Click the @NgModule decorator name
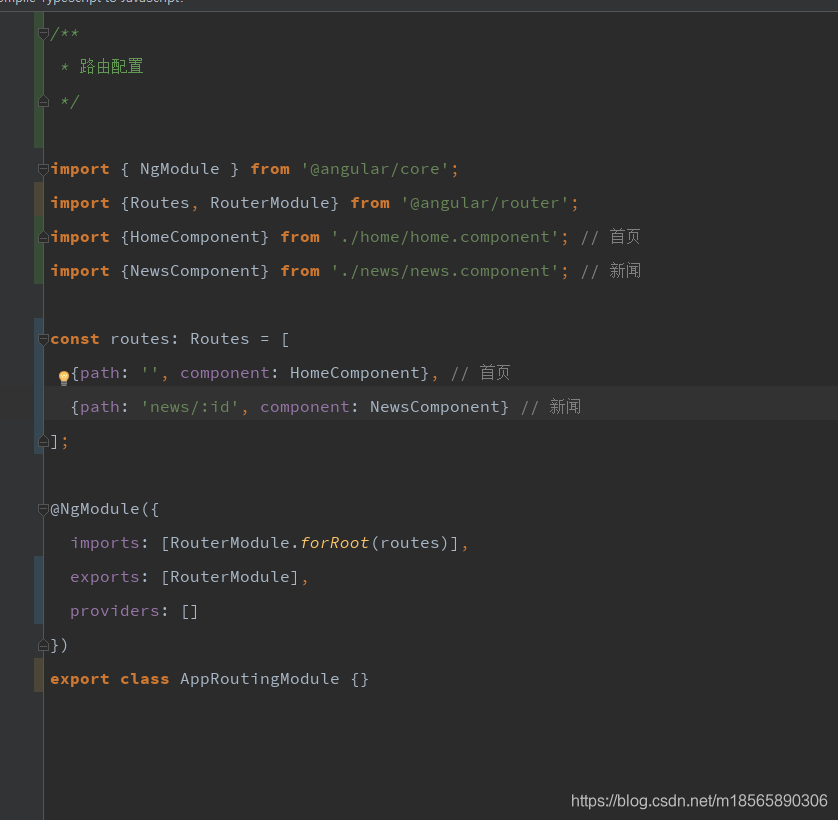Image resolution: width=838 pixels, height=820 pixels. coord(95,509)
